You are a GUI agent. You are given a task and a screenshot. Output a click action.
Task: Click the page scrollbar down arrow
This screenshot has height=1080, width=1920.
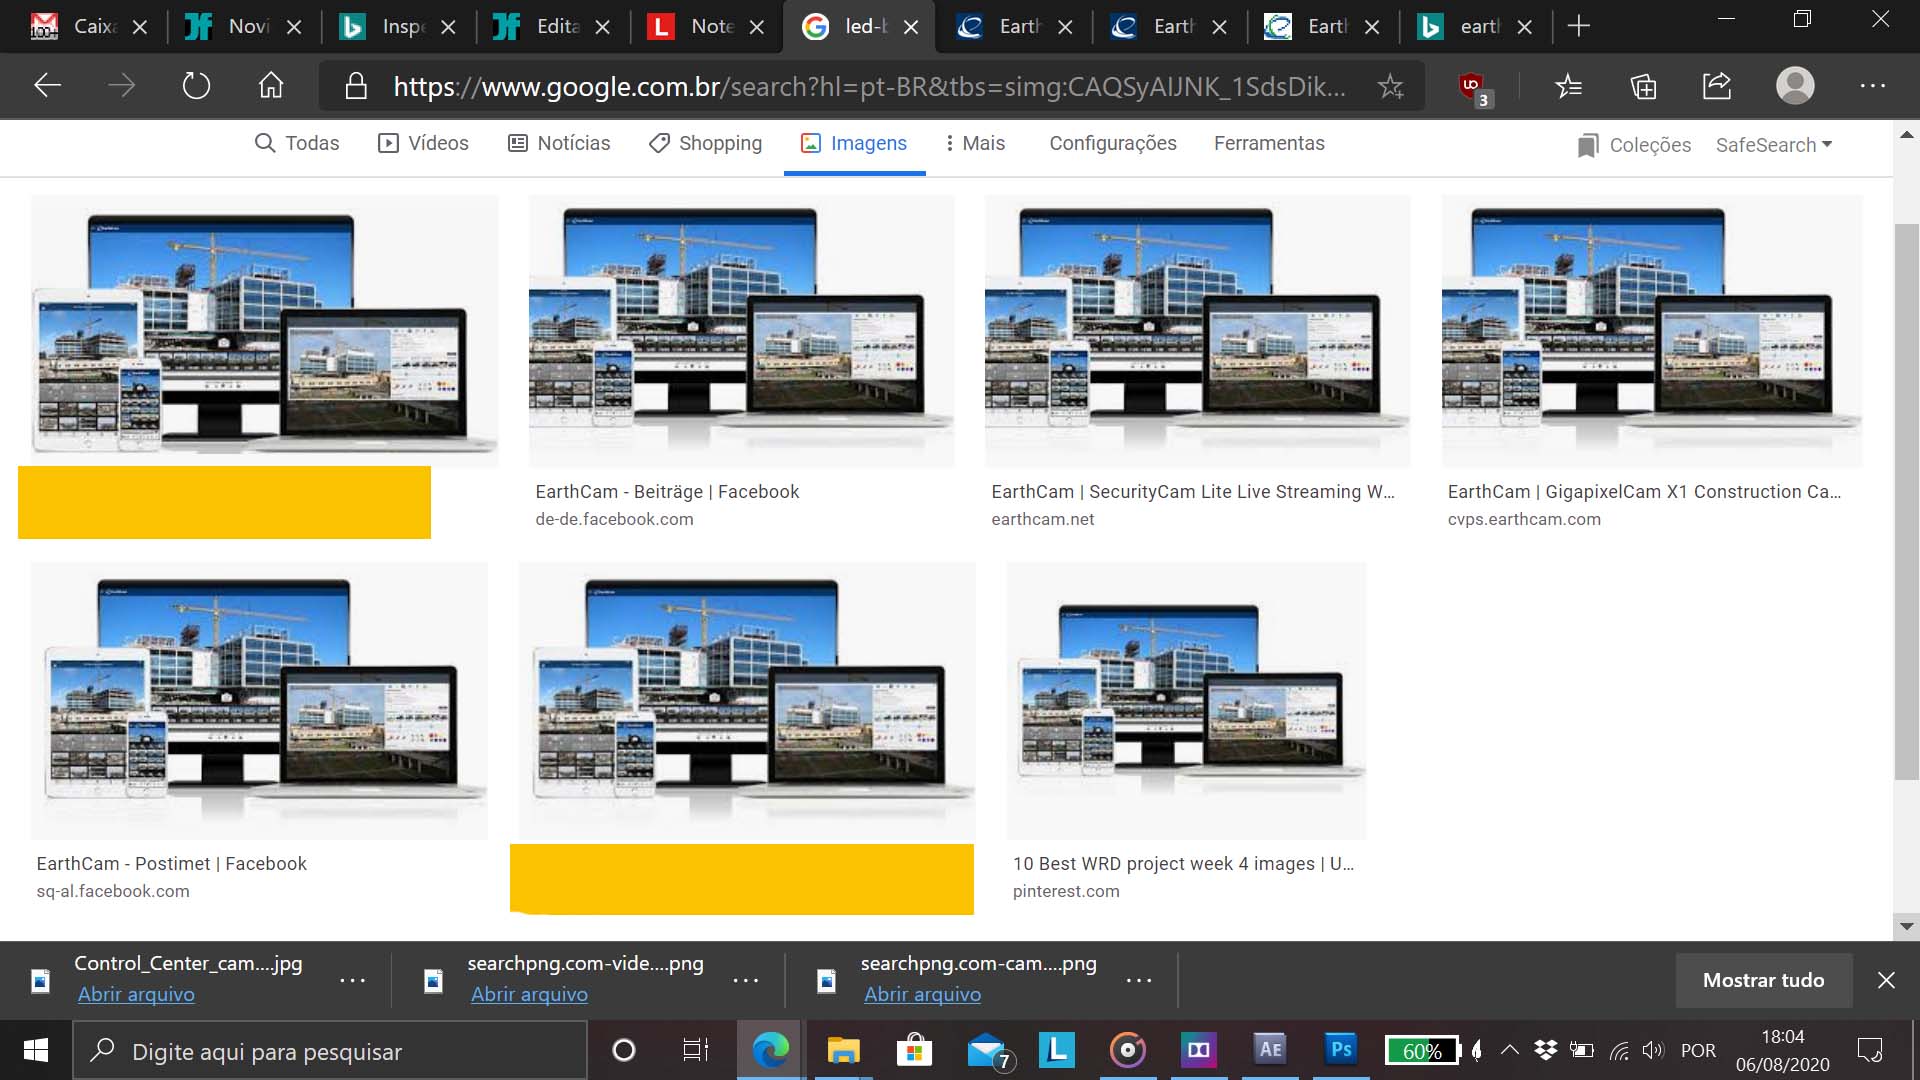(x=1906, y=926)
